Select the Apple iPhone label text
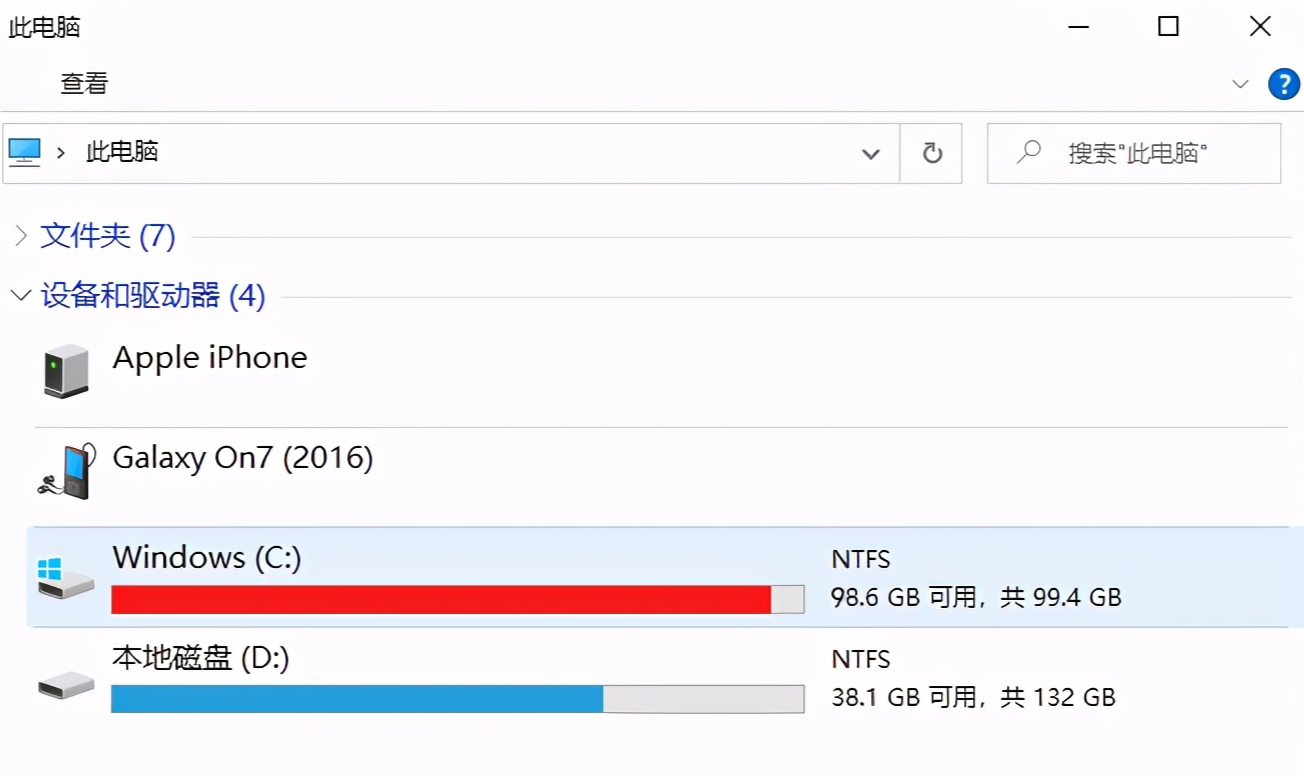1304x776 pixels. coord(210,357)
